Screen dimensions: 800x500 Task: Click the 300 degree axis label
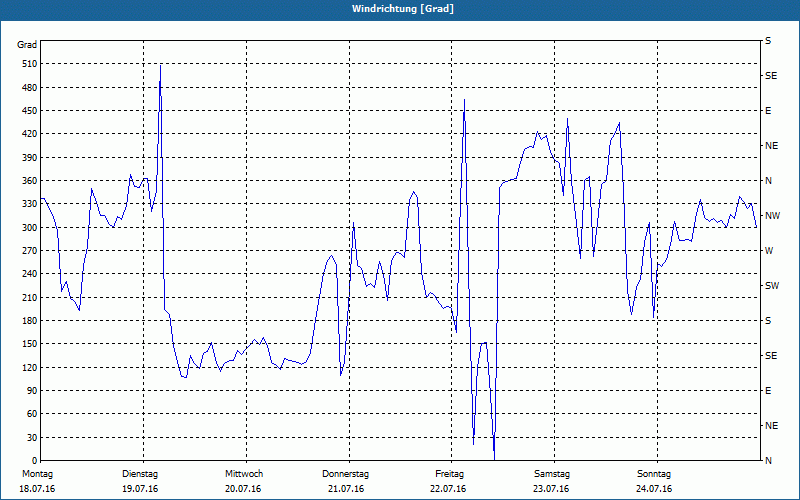(x=30, y=228)
